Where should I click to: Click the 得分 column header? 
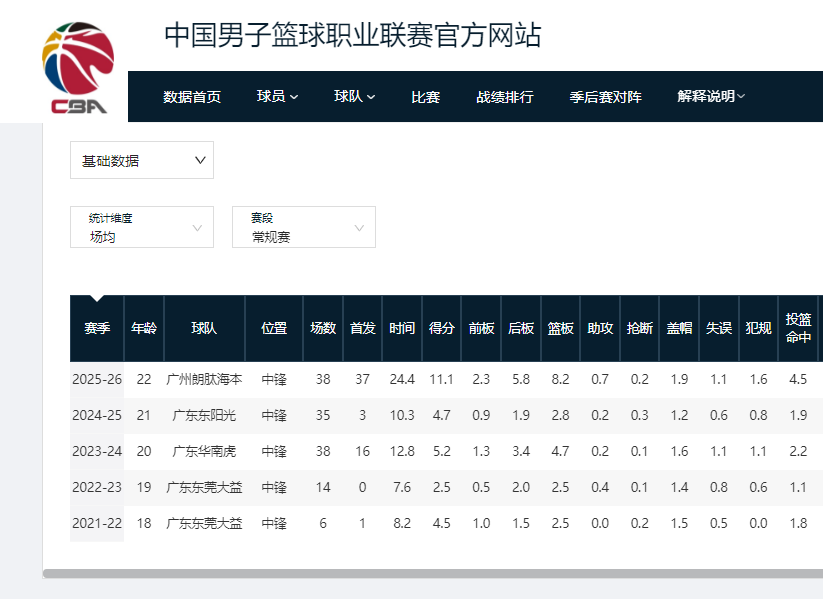(x=441, y=328)
